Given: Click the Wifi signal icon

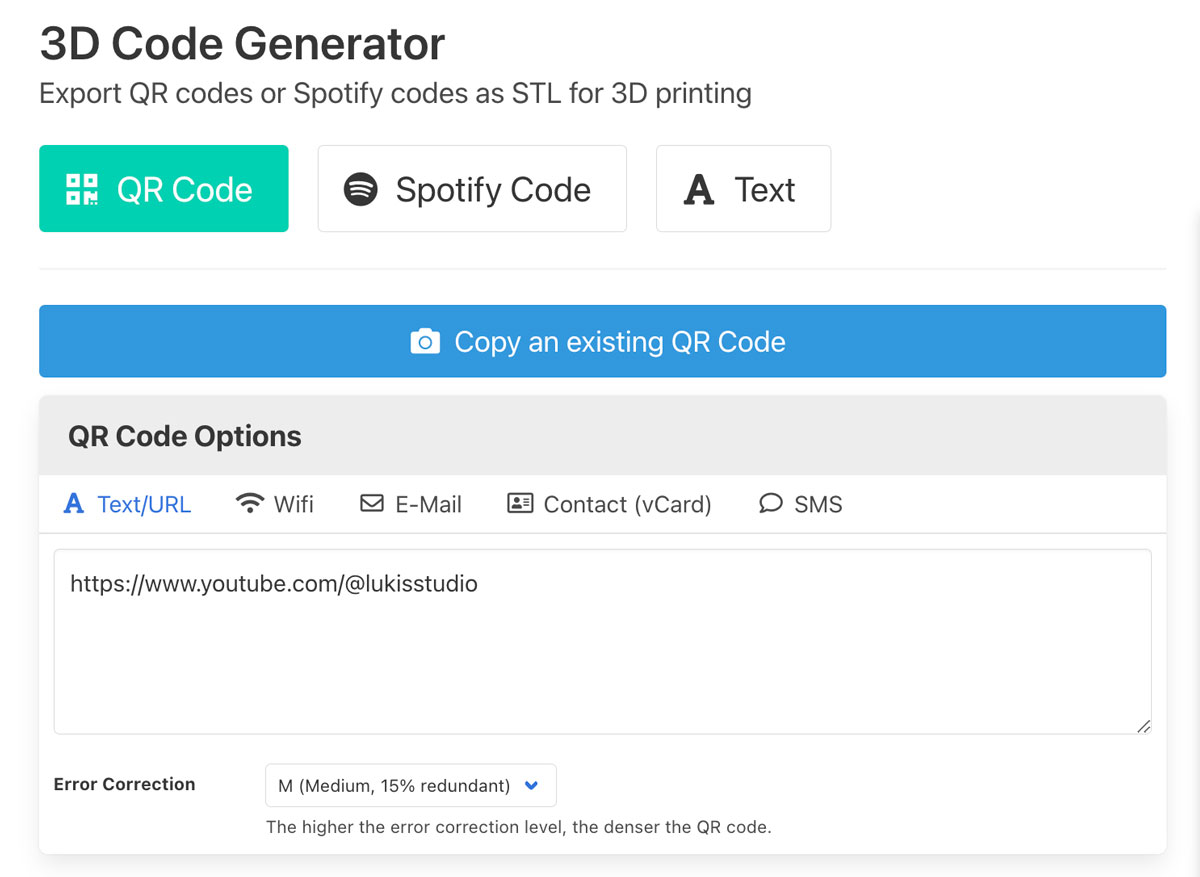Looking at the screenshot, I should pos(249,503).
